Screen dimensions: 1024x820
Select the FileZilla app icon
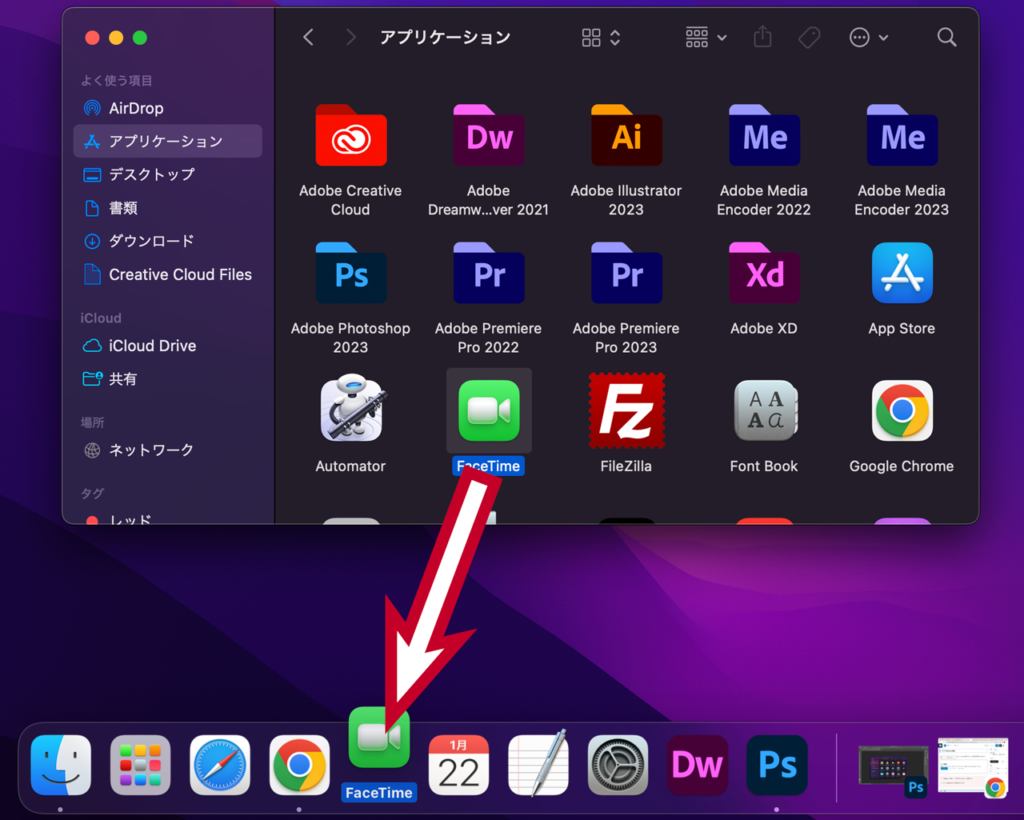click(626, 410)
